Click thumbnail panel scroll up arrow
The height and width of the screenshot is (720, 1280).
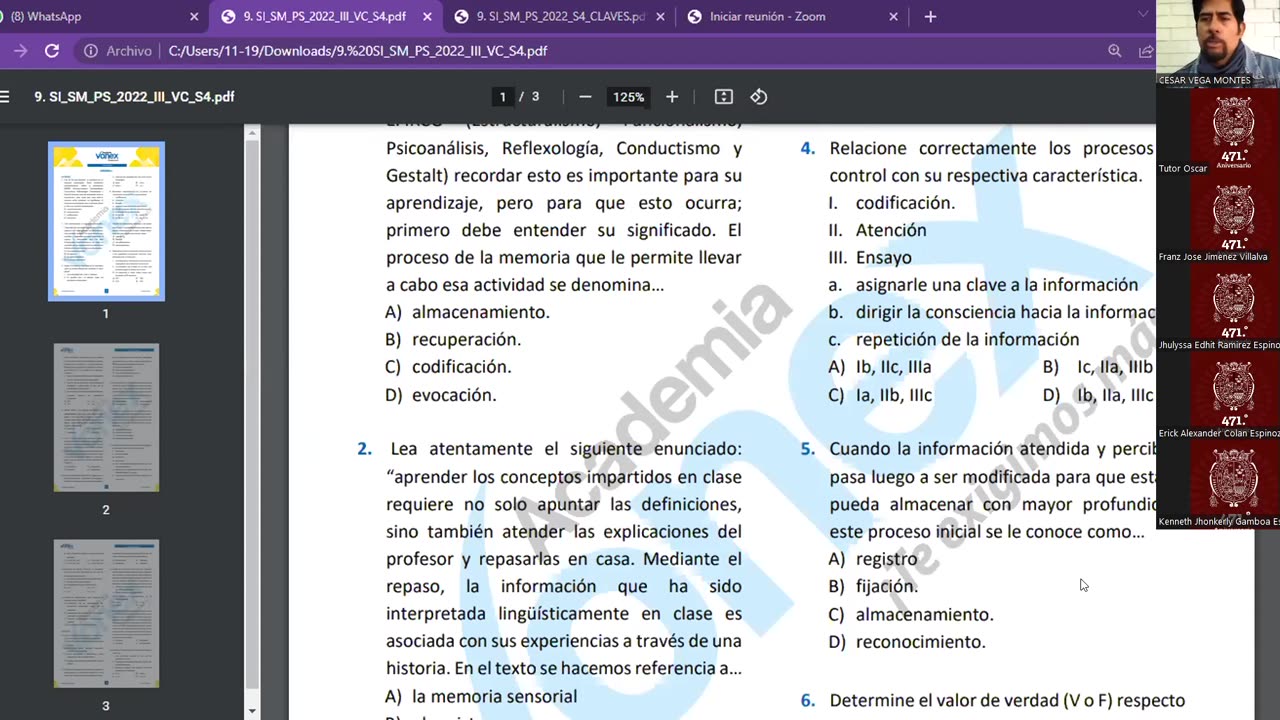[252, 132]
